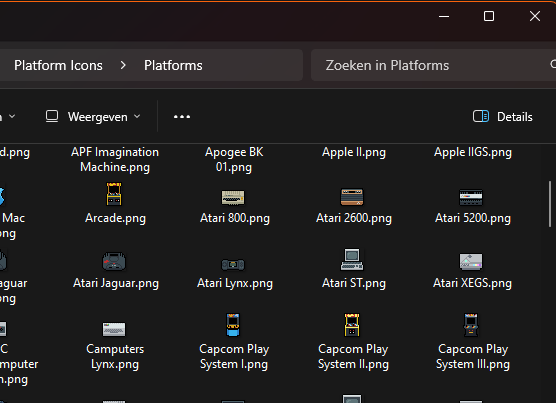
Task: Click the Weergeven view layout icon
Action: [x=52, y=116]
